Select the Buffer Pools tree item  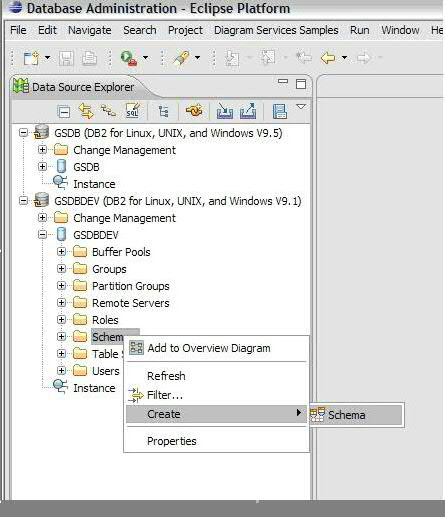point(121,252)
